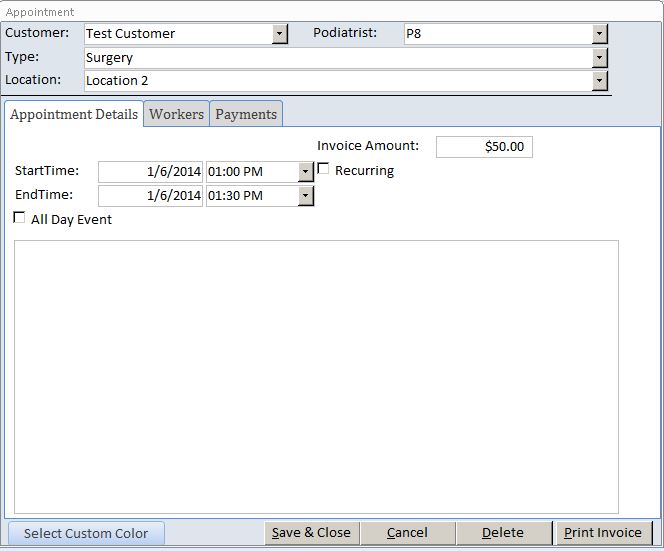Click the Type: label
The image size is (664, 551).
(x=22, y=57)
